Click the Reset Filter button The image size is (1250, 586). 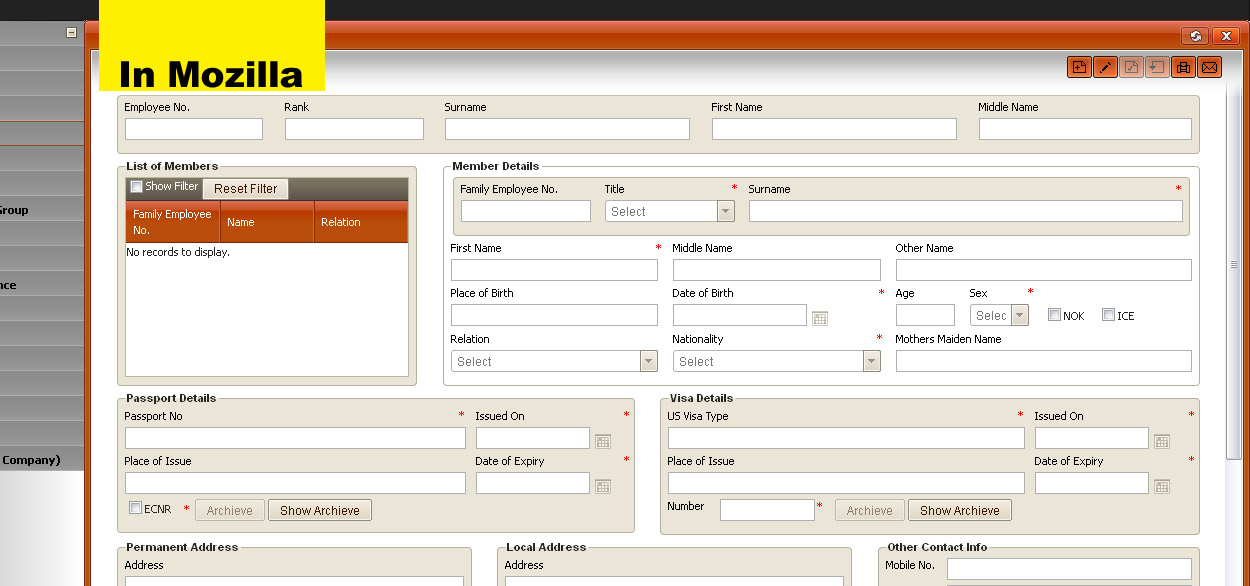coord(246,189)
